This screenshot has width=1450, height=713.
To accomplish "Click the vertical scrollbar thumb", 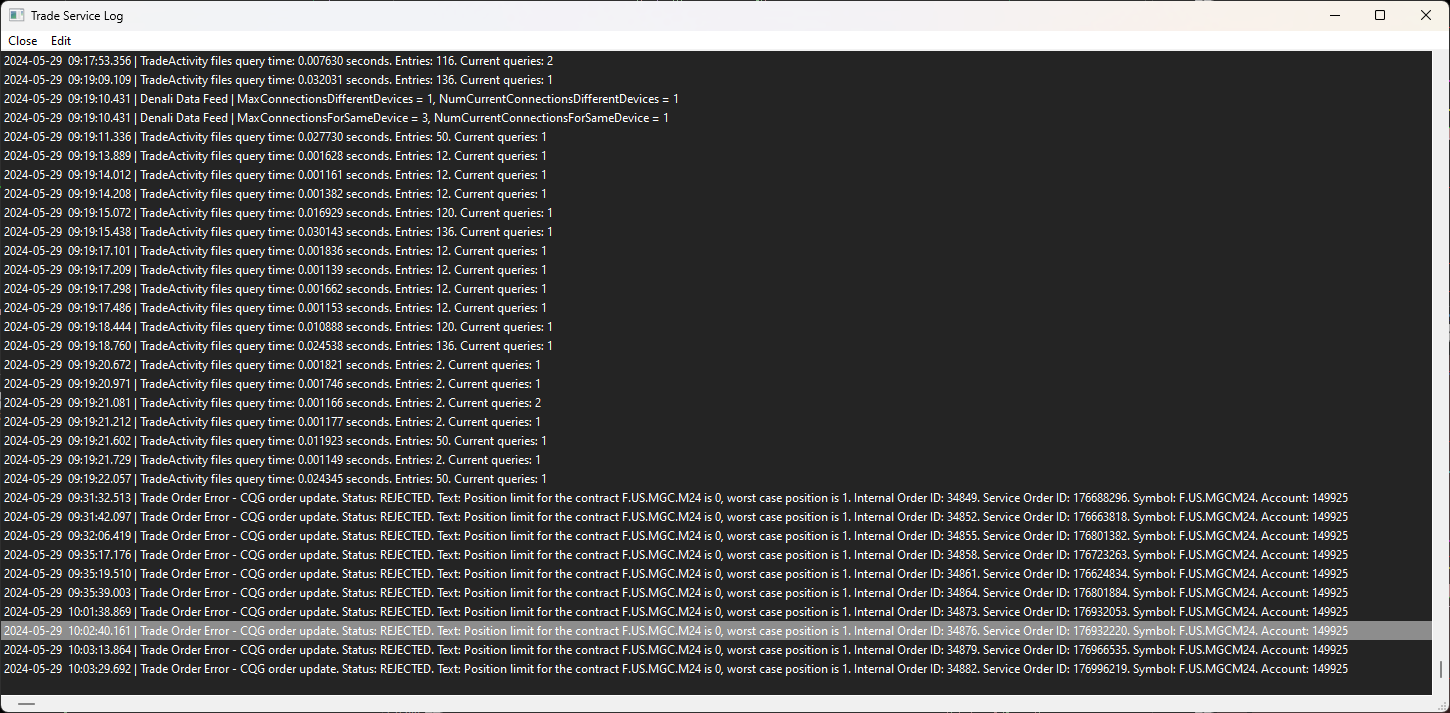I will [1441, 669].
